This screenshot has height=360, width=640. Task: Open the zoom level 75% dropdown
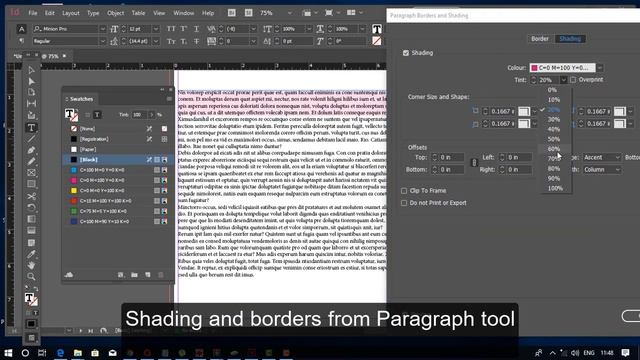[289, 13]
